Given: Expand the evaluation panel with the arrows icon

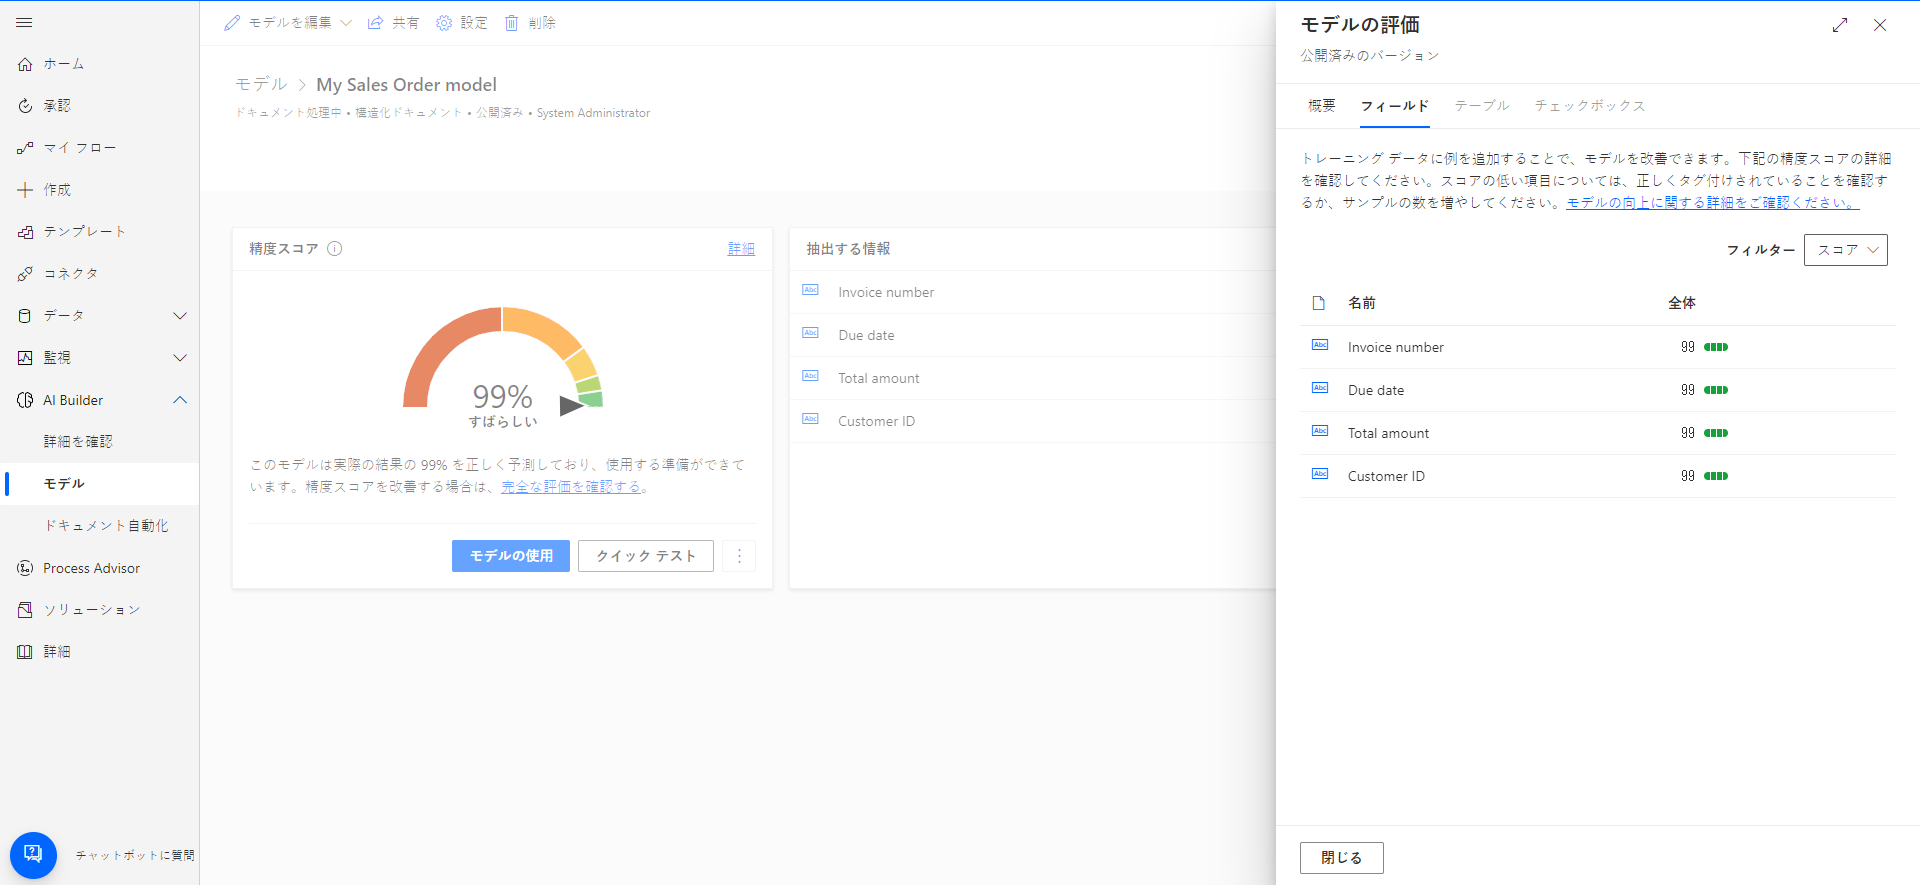Looking at the screenshot, I should click(1840, 25).
